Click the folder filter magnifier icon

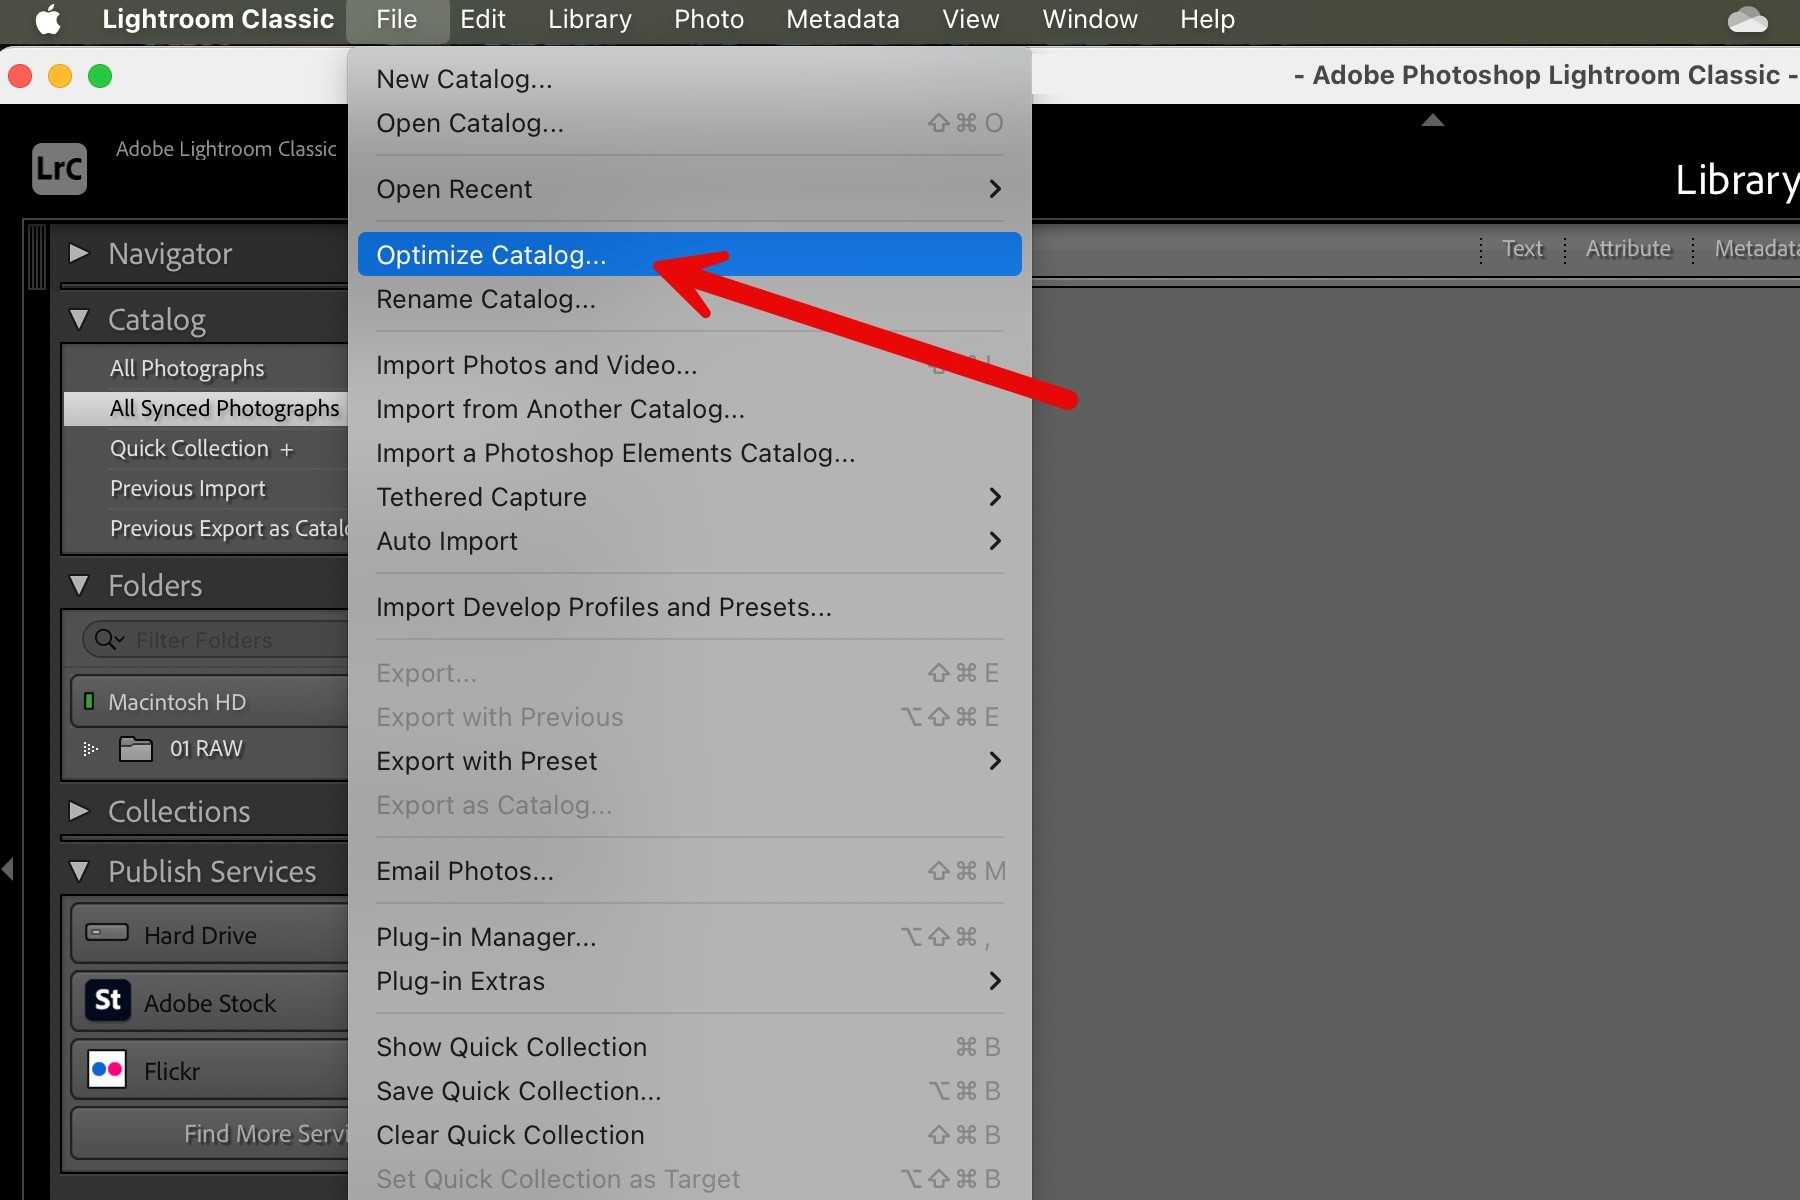tap(108, 639)
